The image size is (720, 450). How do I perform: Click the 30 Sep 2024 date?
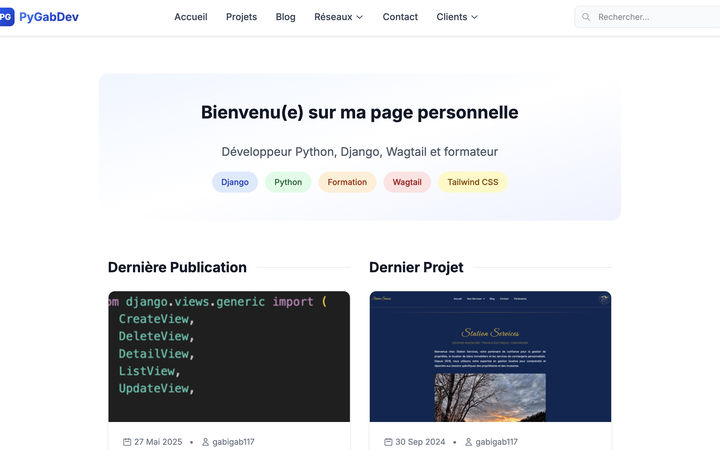point(420,442)
